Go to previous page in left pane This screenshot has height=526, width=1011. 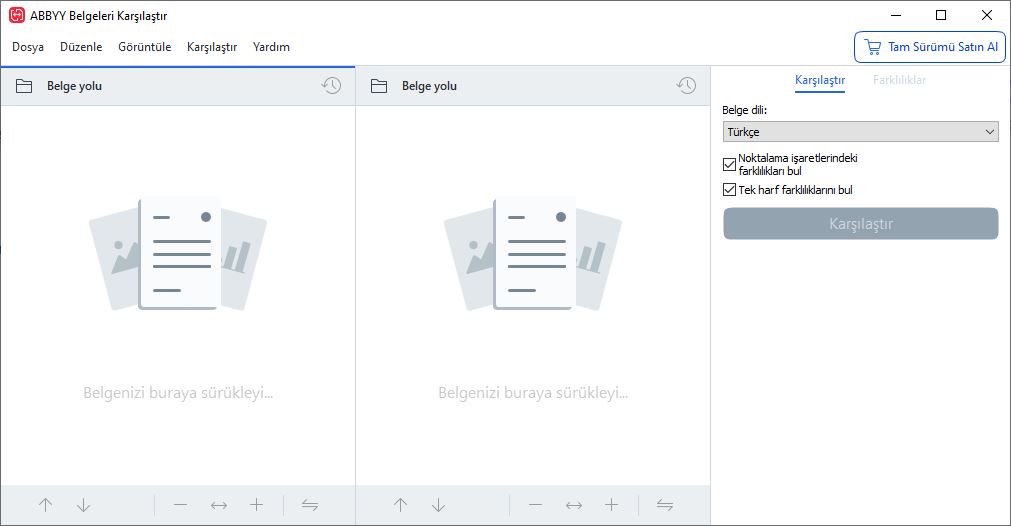[46, 505]
